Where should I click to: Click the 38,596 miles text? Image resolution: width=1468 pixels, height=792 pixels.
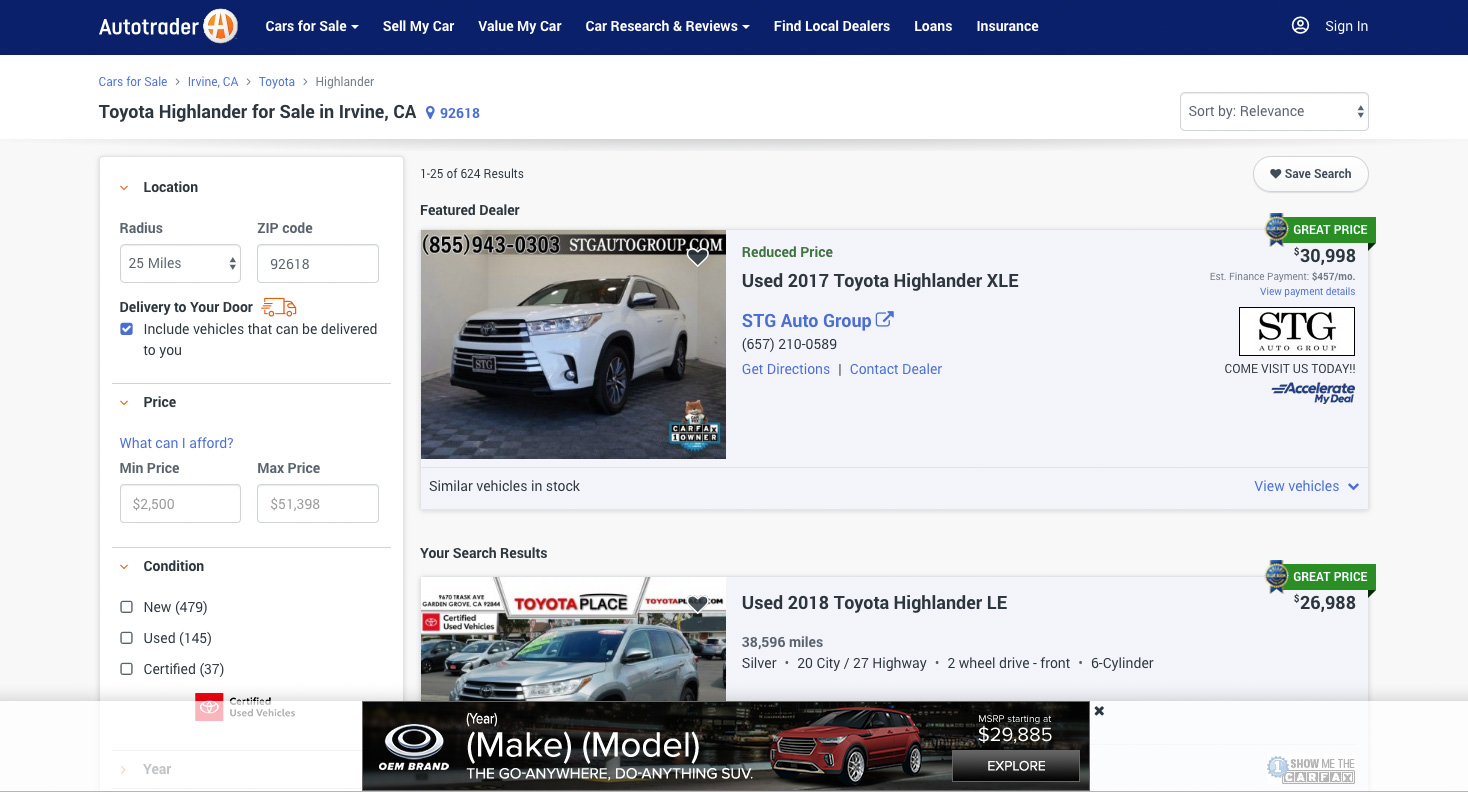[783, 642]
